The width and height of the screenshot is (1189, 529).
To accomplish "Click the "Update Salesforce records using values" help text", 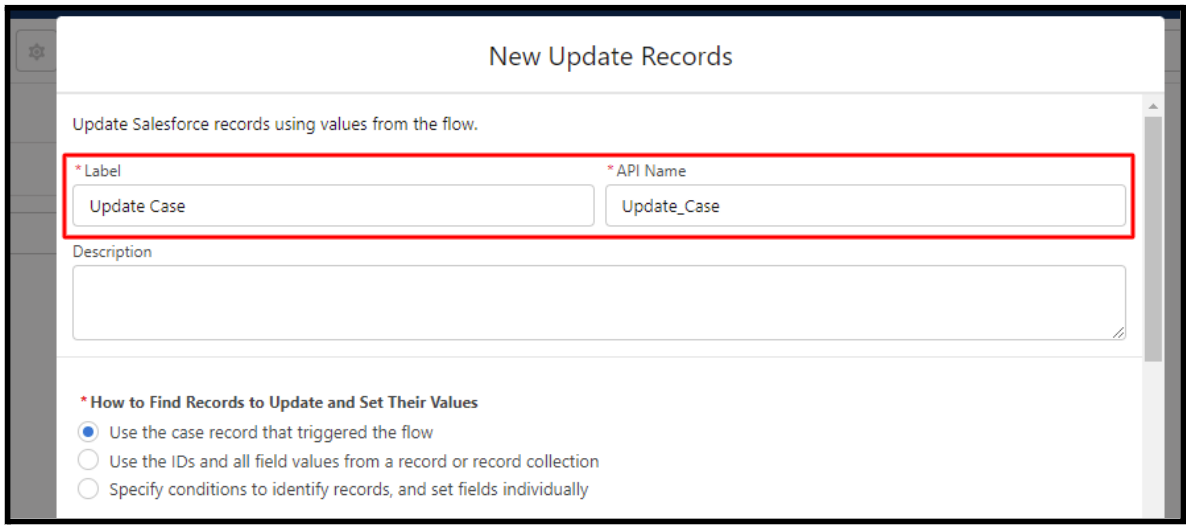I will [275, 124].
